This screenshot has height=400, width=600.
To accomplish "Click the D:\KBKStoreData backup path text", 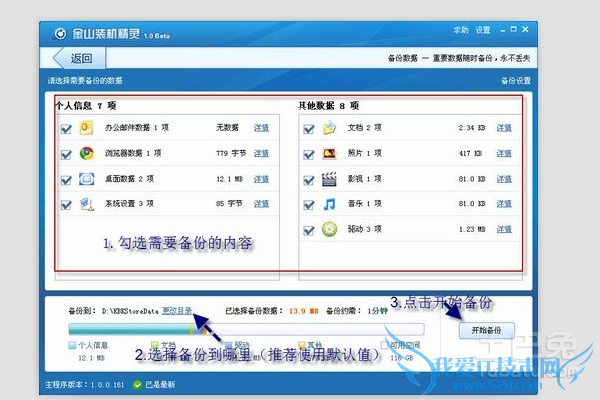I will tap(130, 311).
